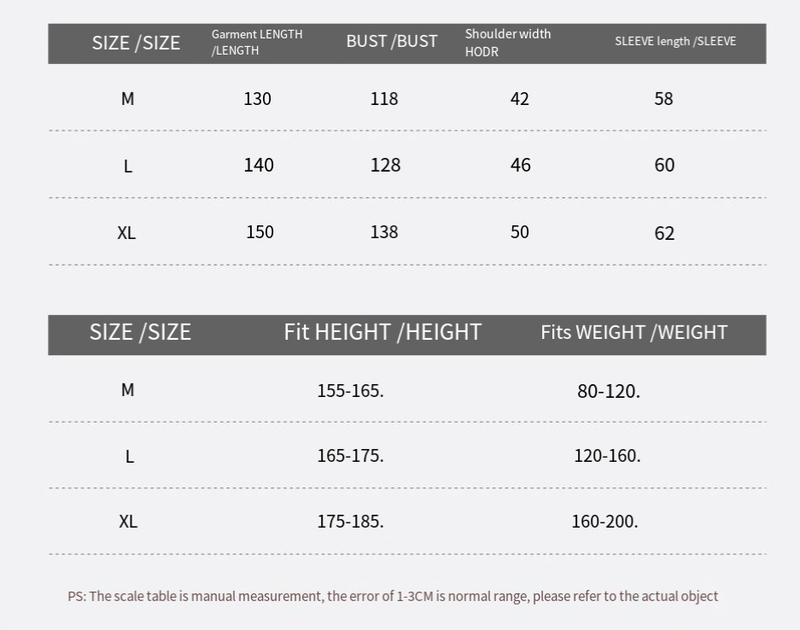Select the weight range 160-200
The height and width of the screenshot is (630, 800).
coord(605,522)
